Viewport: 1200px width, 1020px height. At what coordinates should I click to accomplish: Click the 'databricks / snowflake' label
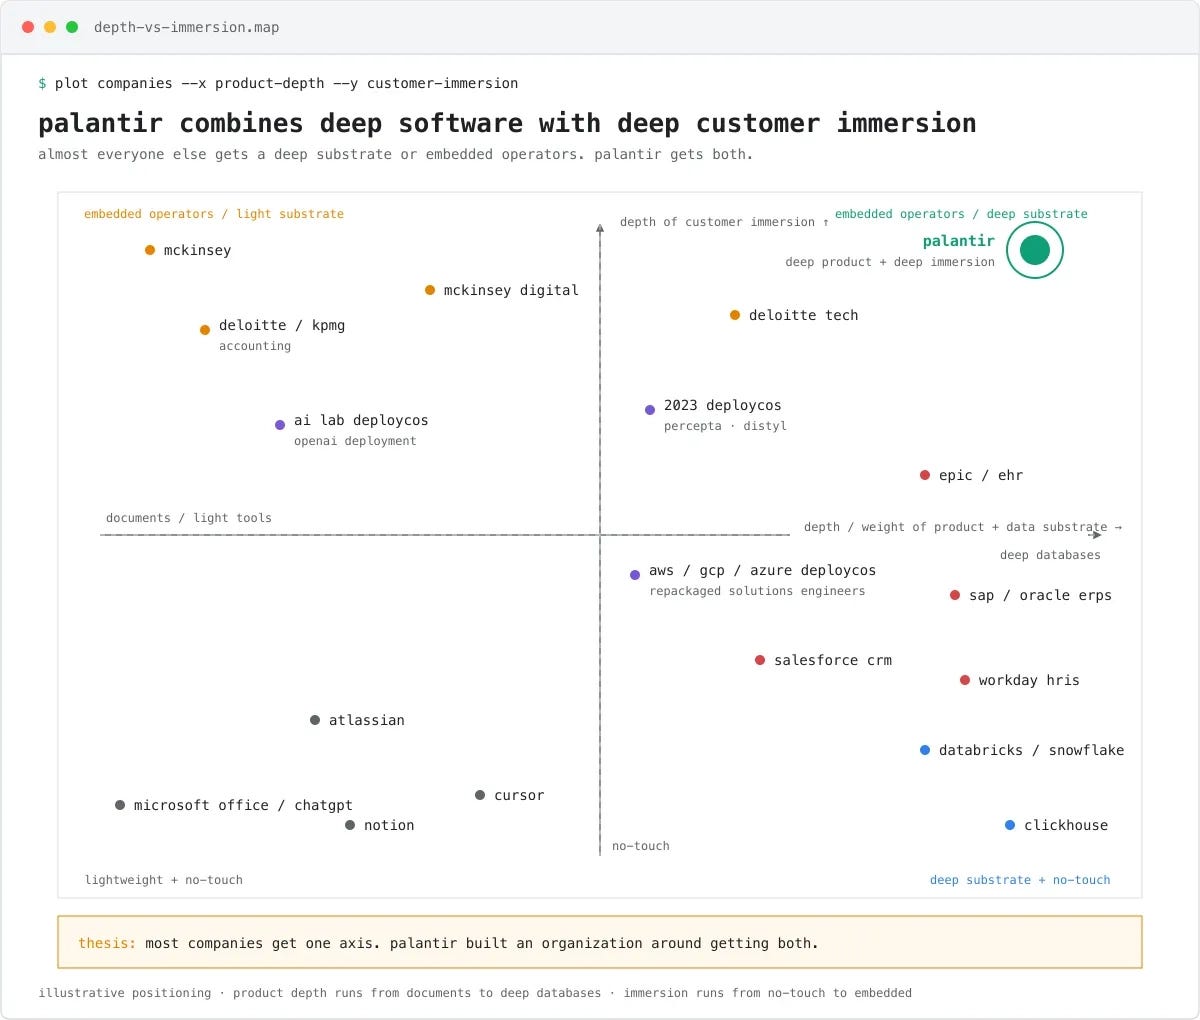coord(1031,750)
